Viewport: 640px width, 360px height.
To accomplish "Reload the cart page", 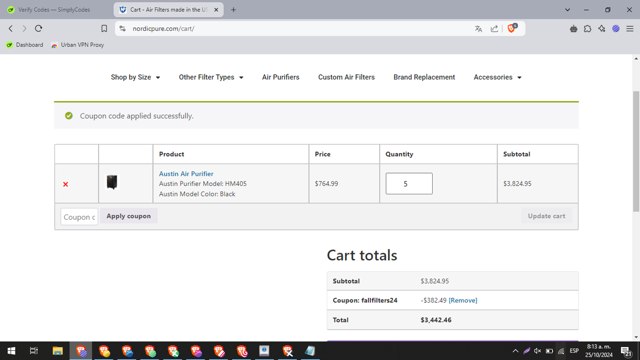I will click(x=38, y=29).
